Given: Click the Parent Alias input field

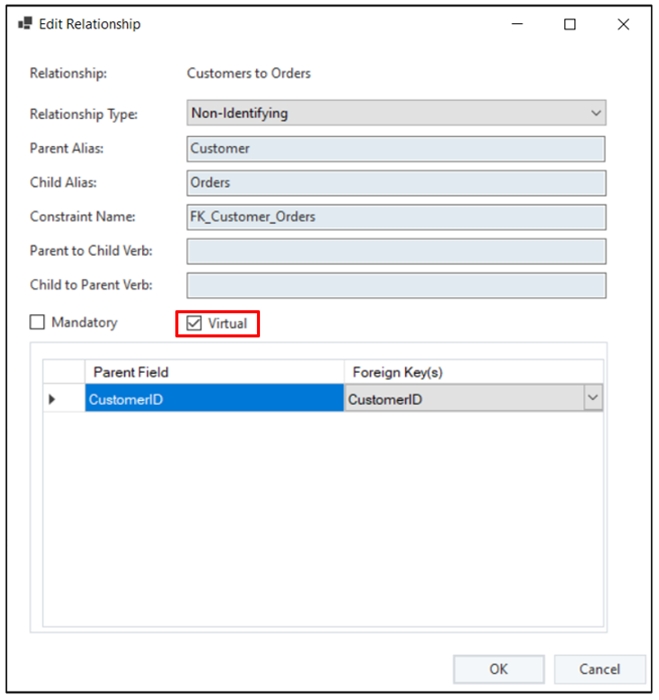Looking at the screenshot, I should [x=396, y=149].
